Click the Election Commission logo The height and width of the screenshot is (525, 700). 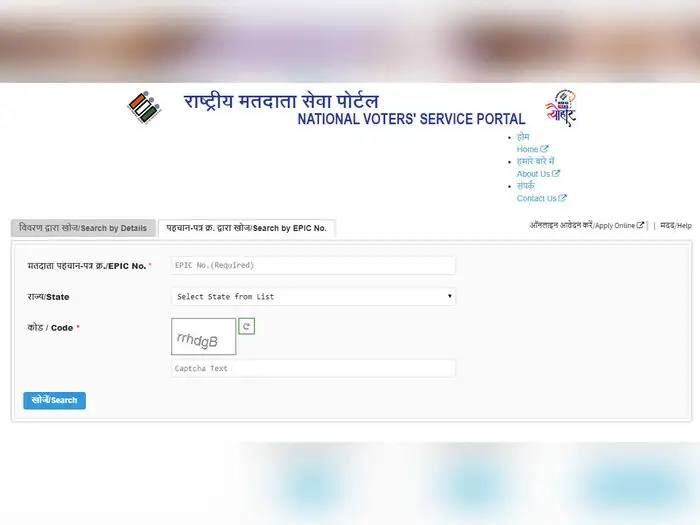[144, 107]
